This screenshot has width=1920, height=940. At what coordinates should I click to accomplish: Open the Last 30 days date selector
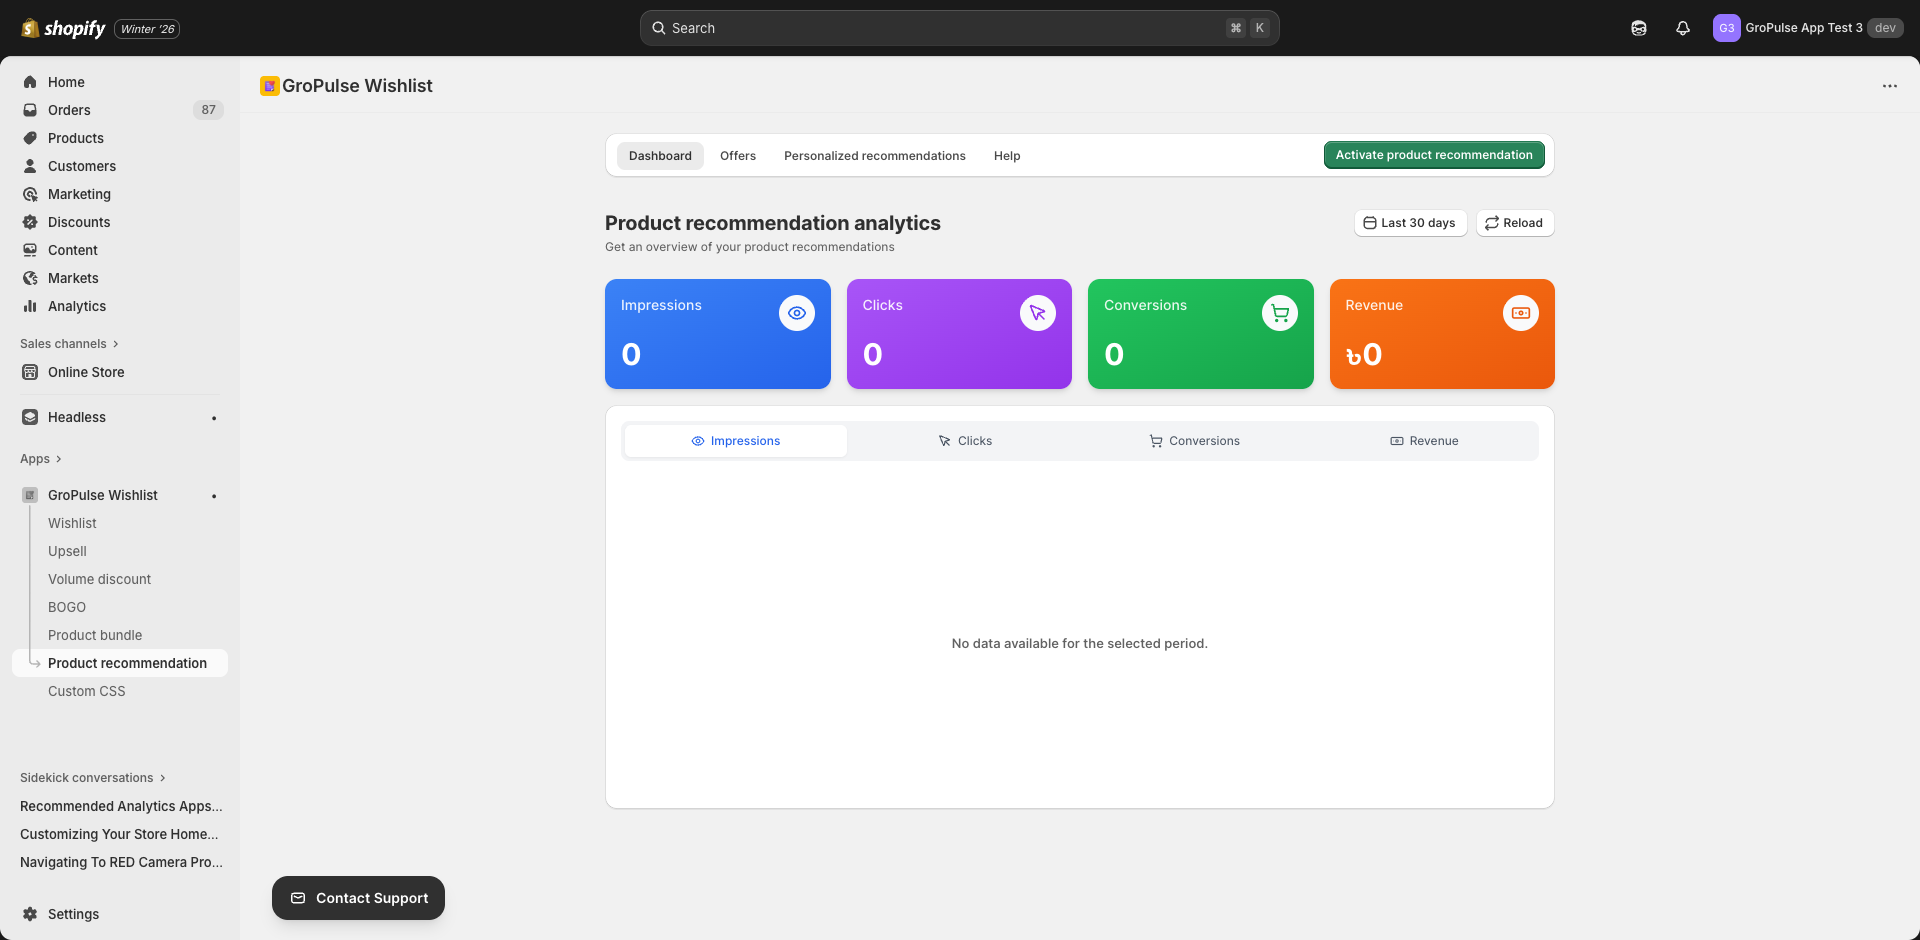(x=1410, y=222)
